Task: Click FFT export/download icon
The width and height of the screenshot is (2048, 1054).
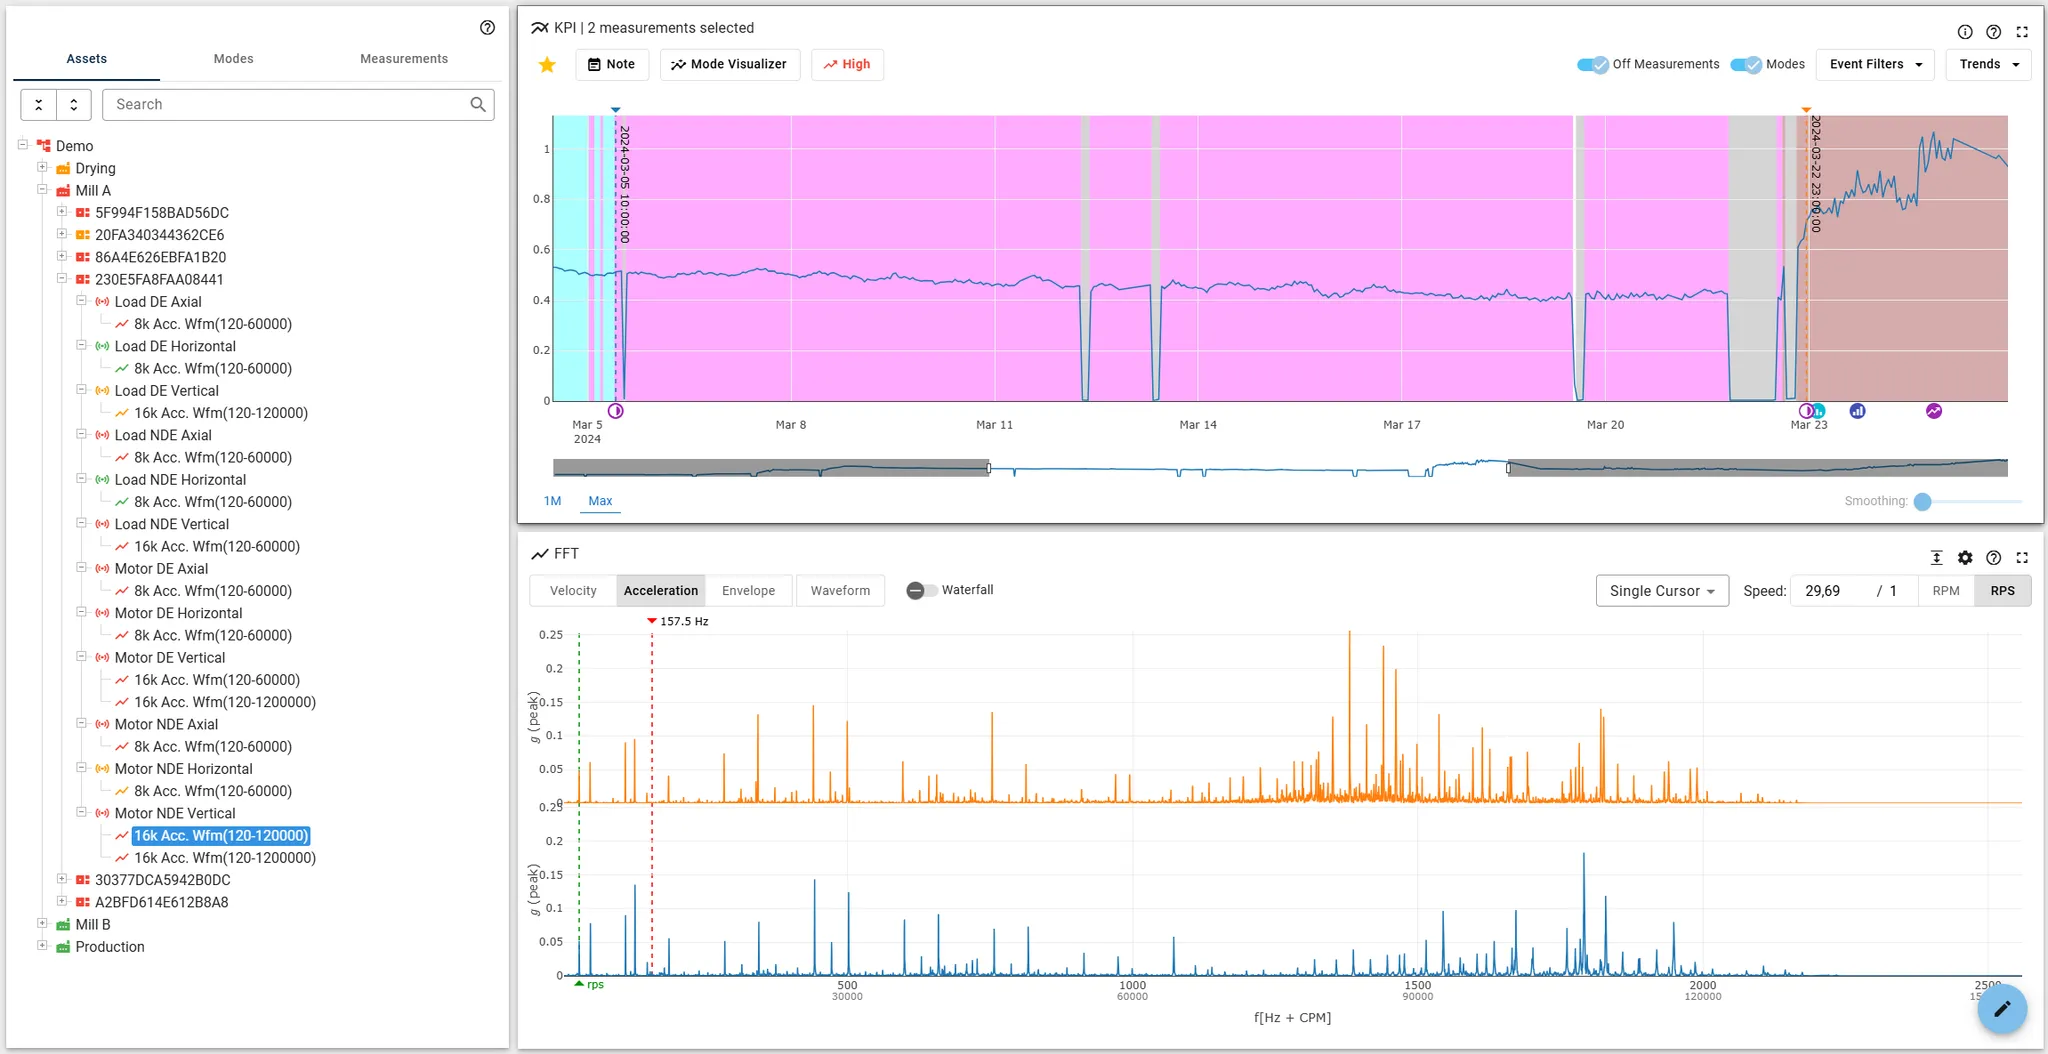Action: [1936, 558]
